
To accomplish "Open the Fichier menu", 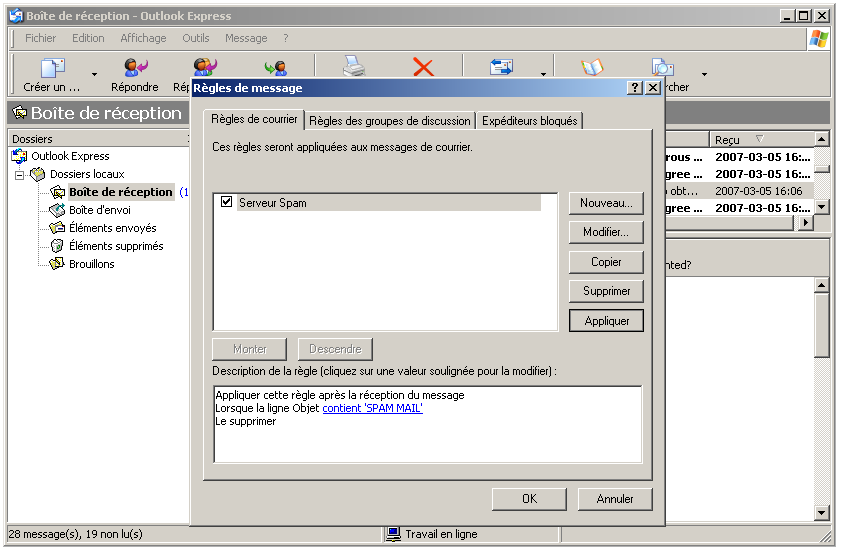I will (x=40, y=38).
